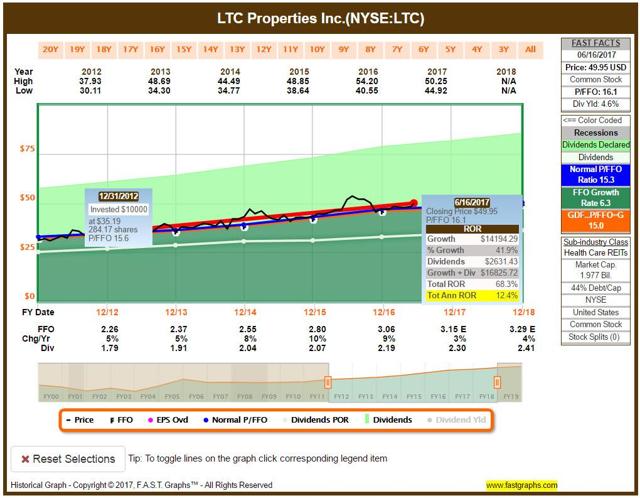
Task: Click the light Dividends color legend box
Action: 596,158
